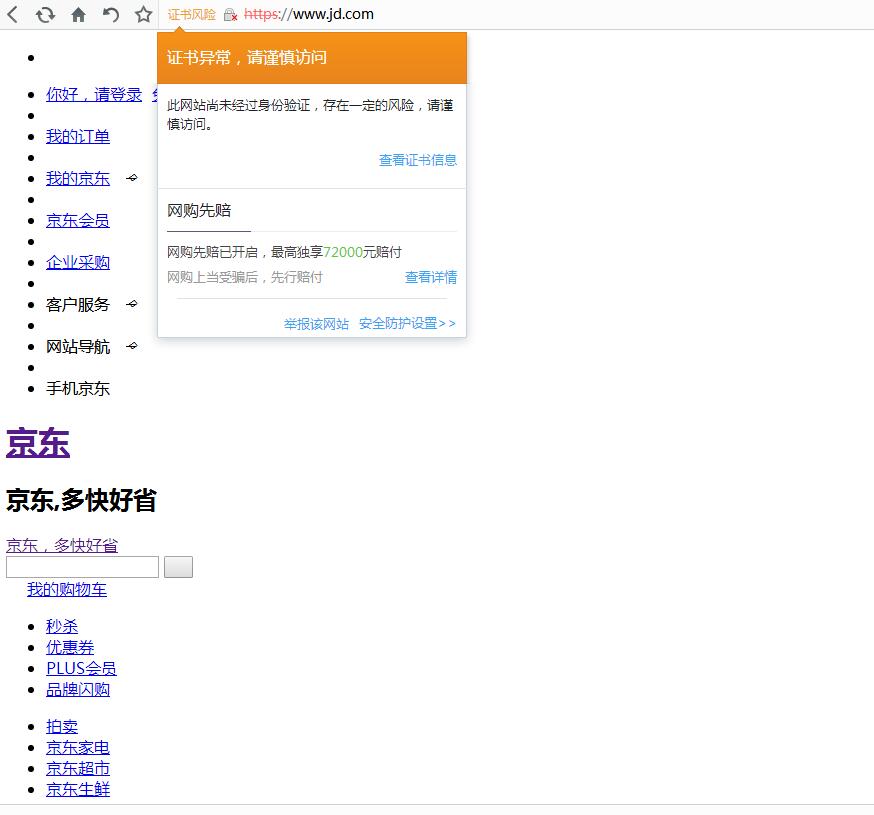Click the undo/restore arrow icon in toolbar

[111, 14]
